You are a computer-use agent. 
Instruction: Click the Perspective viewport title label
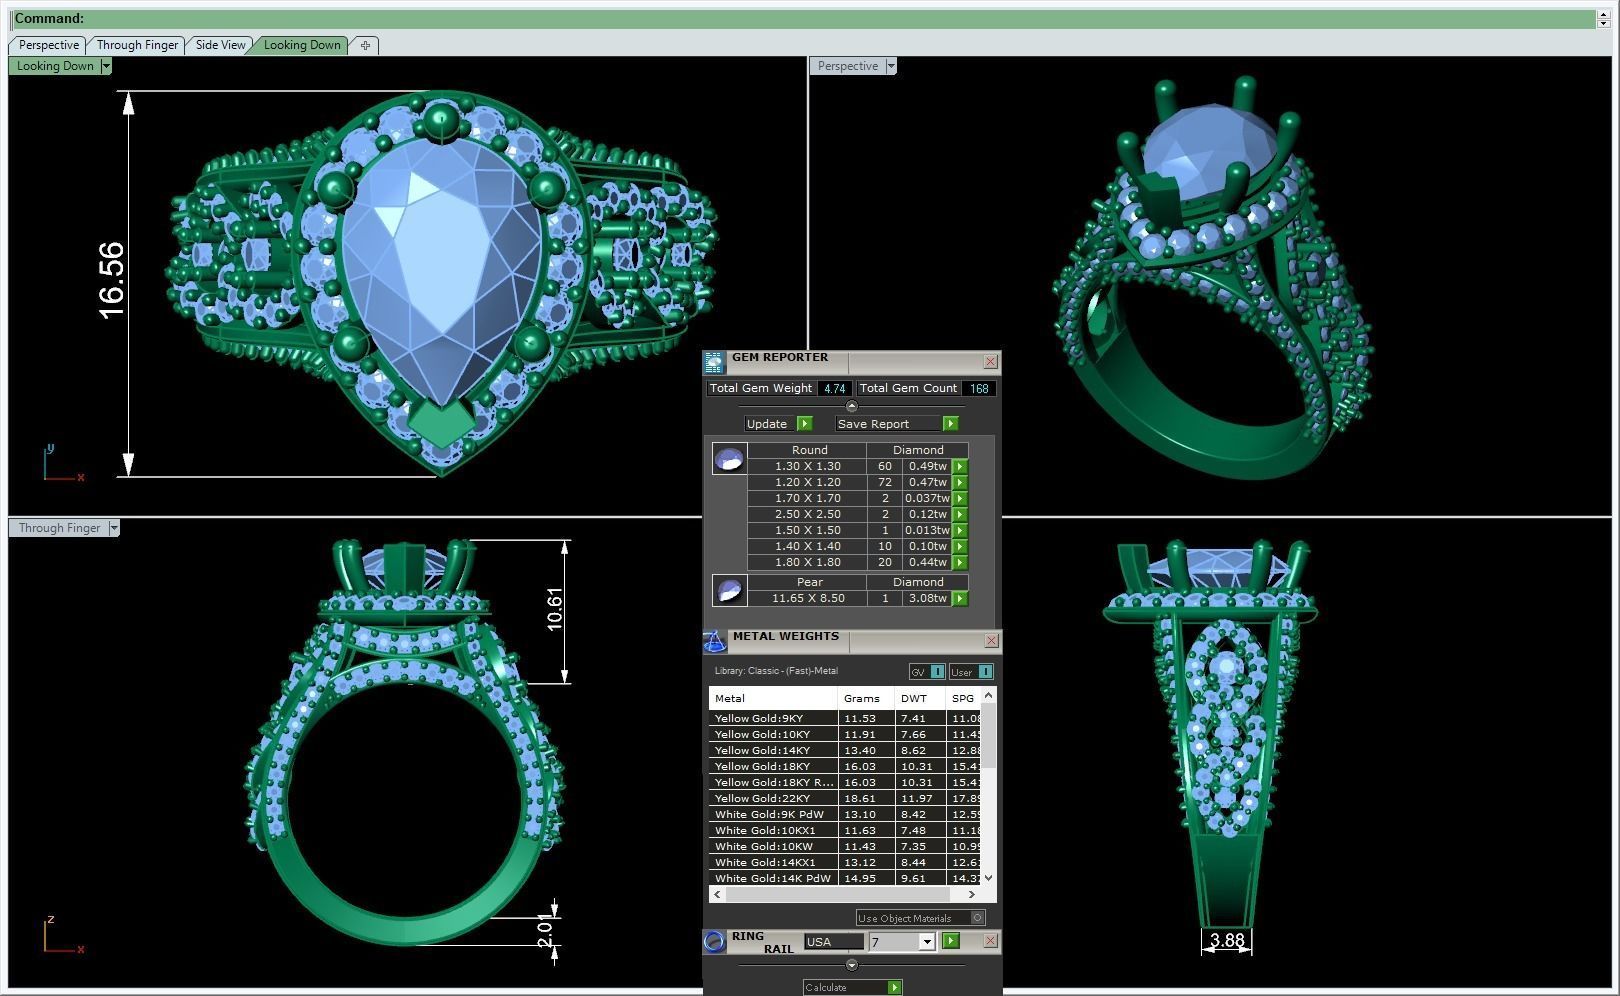pos(848,66)
